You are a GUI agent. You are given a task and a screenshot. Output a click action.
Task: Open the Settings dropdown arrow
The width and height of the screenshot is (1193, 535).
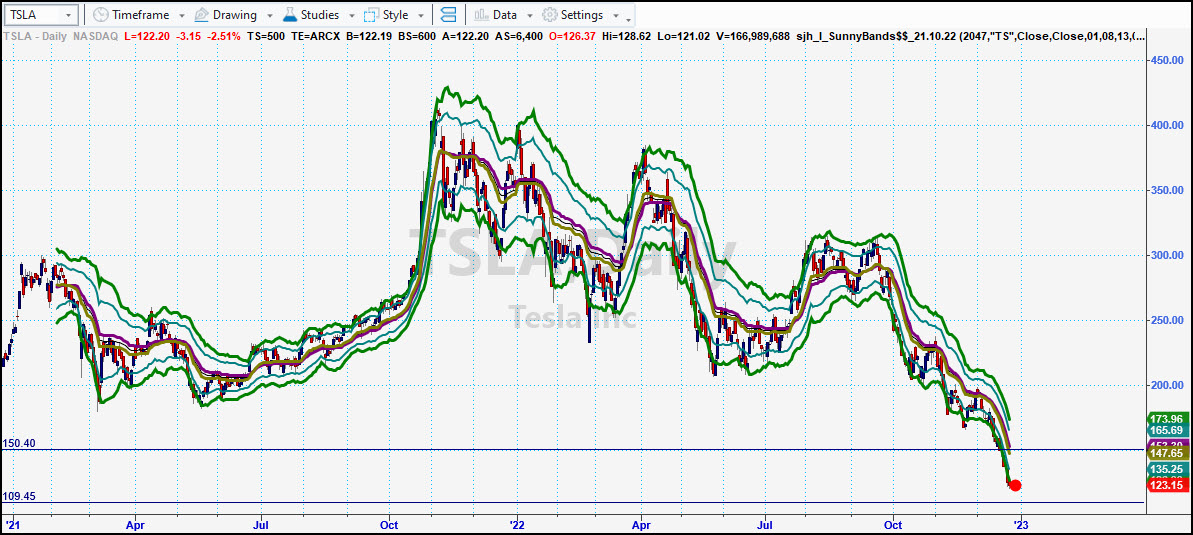click(x=615, y=15)
